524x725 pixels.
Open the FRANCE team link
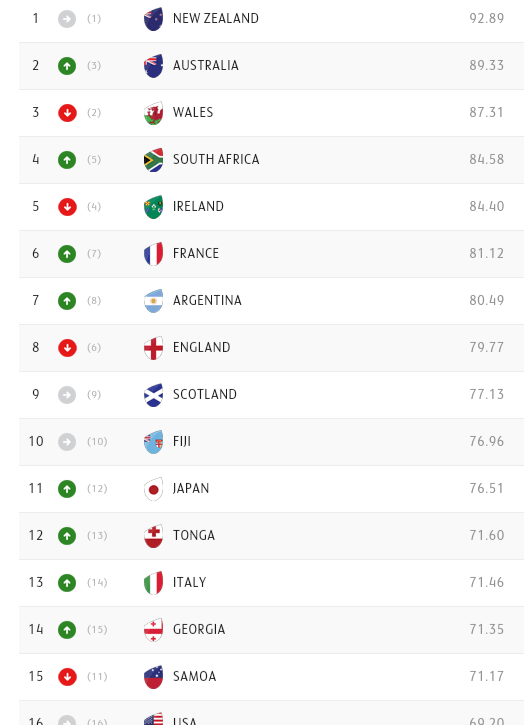pyautogui.click(x=196, y=253)
